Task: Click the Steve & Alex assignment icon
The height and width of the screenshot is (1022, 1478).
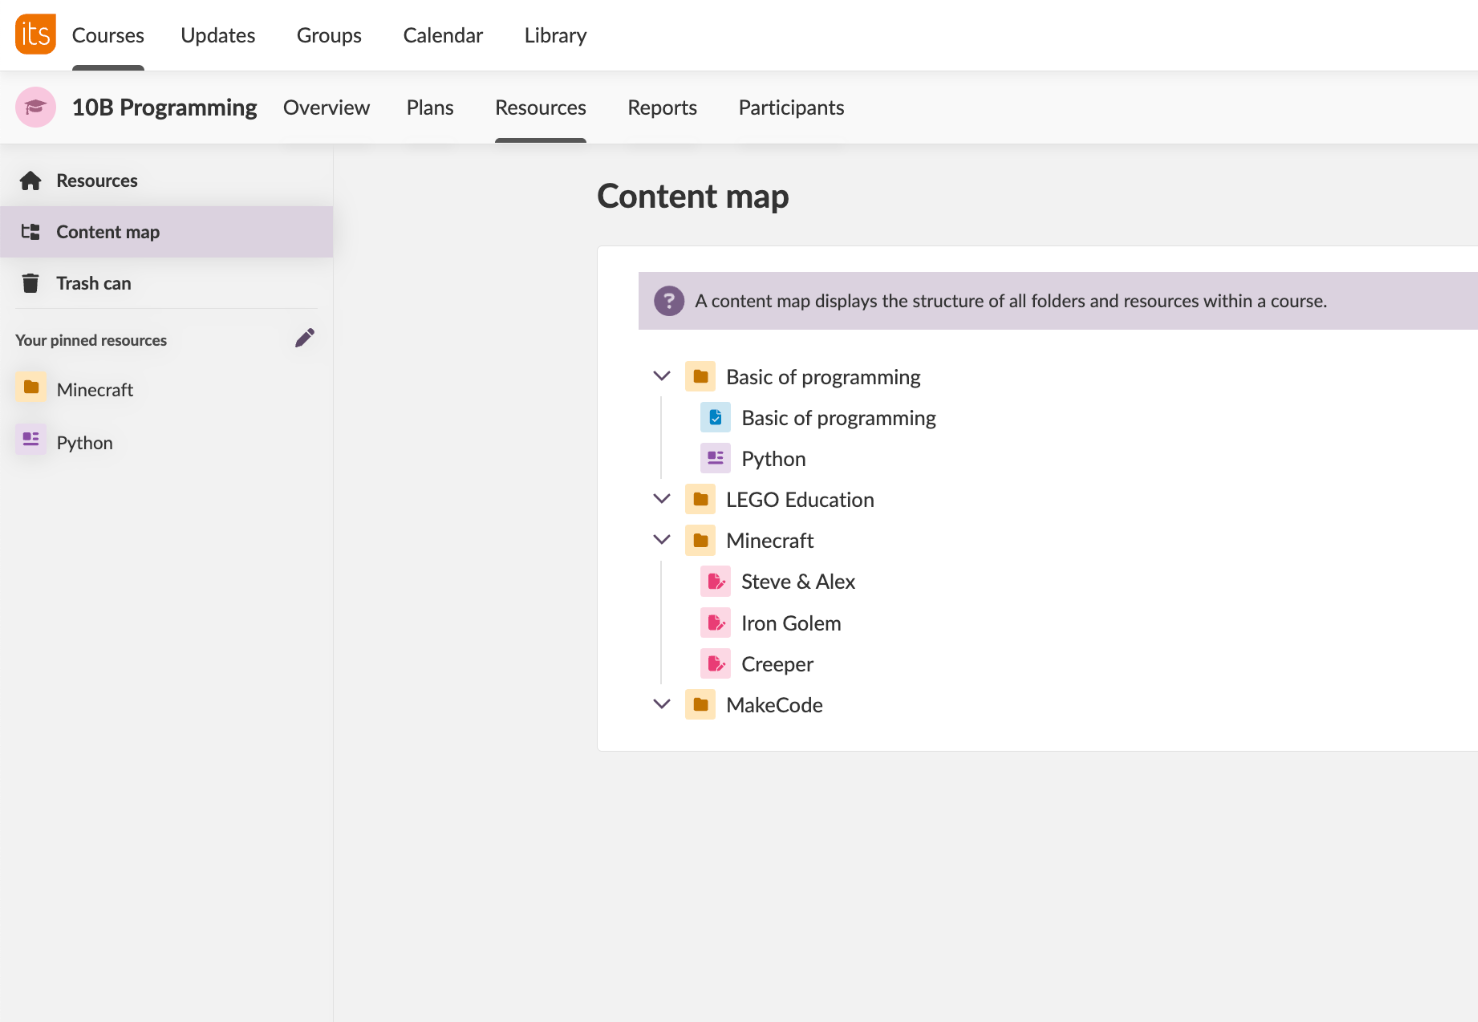Action: [x=716, y=582]
